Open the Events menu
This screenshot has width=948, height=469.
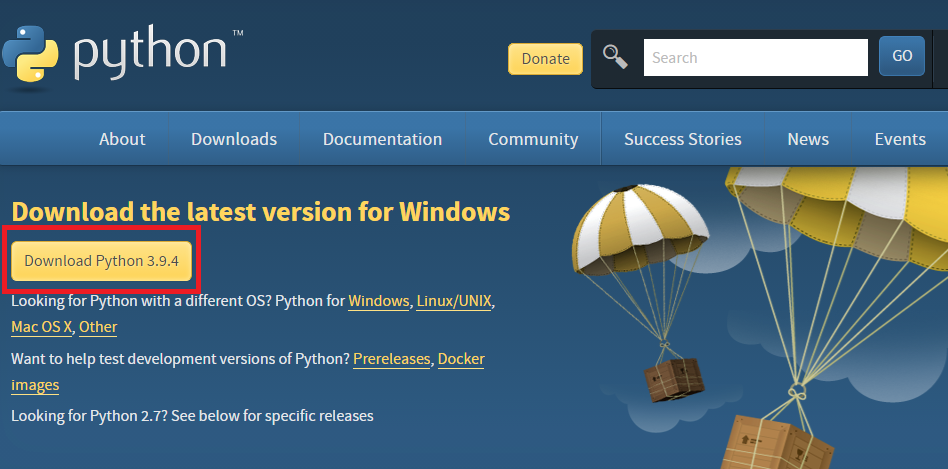pyautogui.click(x=900, y=139)
